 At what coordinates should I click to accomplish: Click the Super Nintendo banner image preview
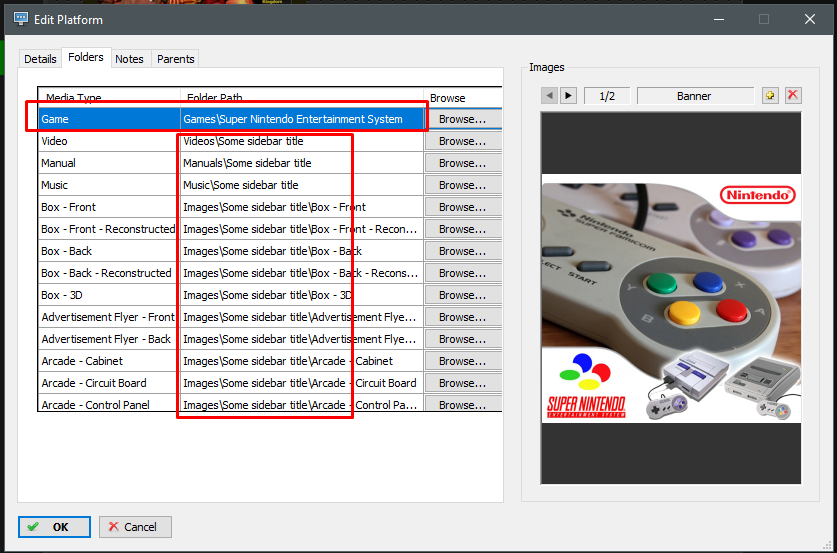[671, 298]
